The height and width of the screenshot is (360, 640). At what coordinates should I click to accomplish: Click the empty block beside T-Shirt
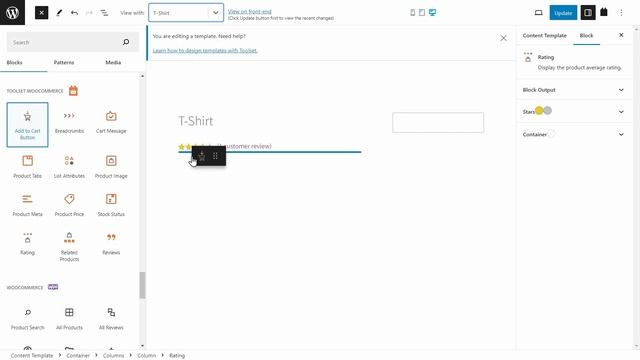[438, 122]
